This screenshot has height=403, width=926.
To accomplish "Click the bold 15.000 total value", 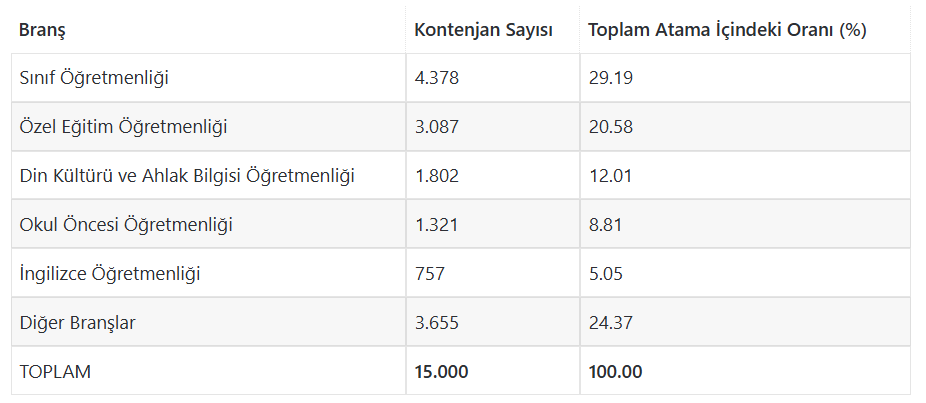I will pyautogui.click(x=441, y=372).
